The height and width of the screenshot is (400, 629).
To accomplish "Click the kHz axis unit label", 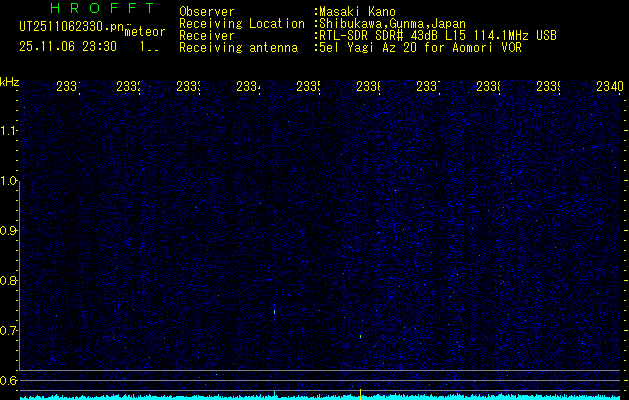I will coord(10,82).
